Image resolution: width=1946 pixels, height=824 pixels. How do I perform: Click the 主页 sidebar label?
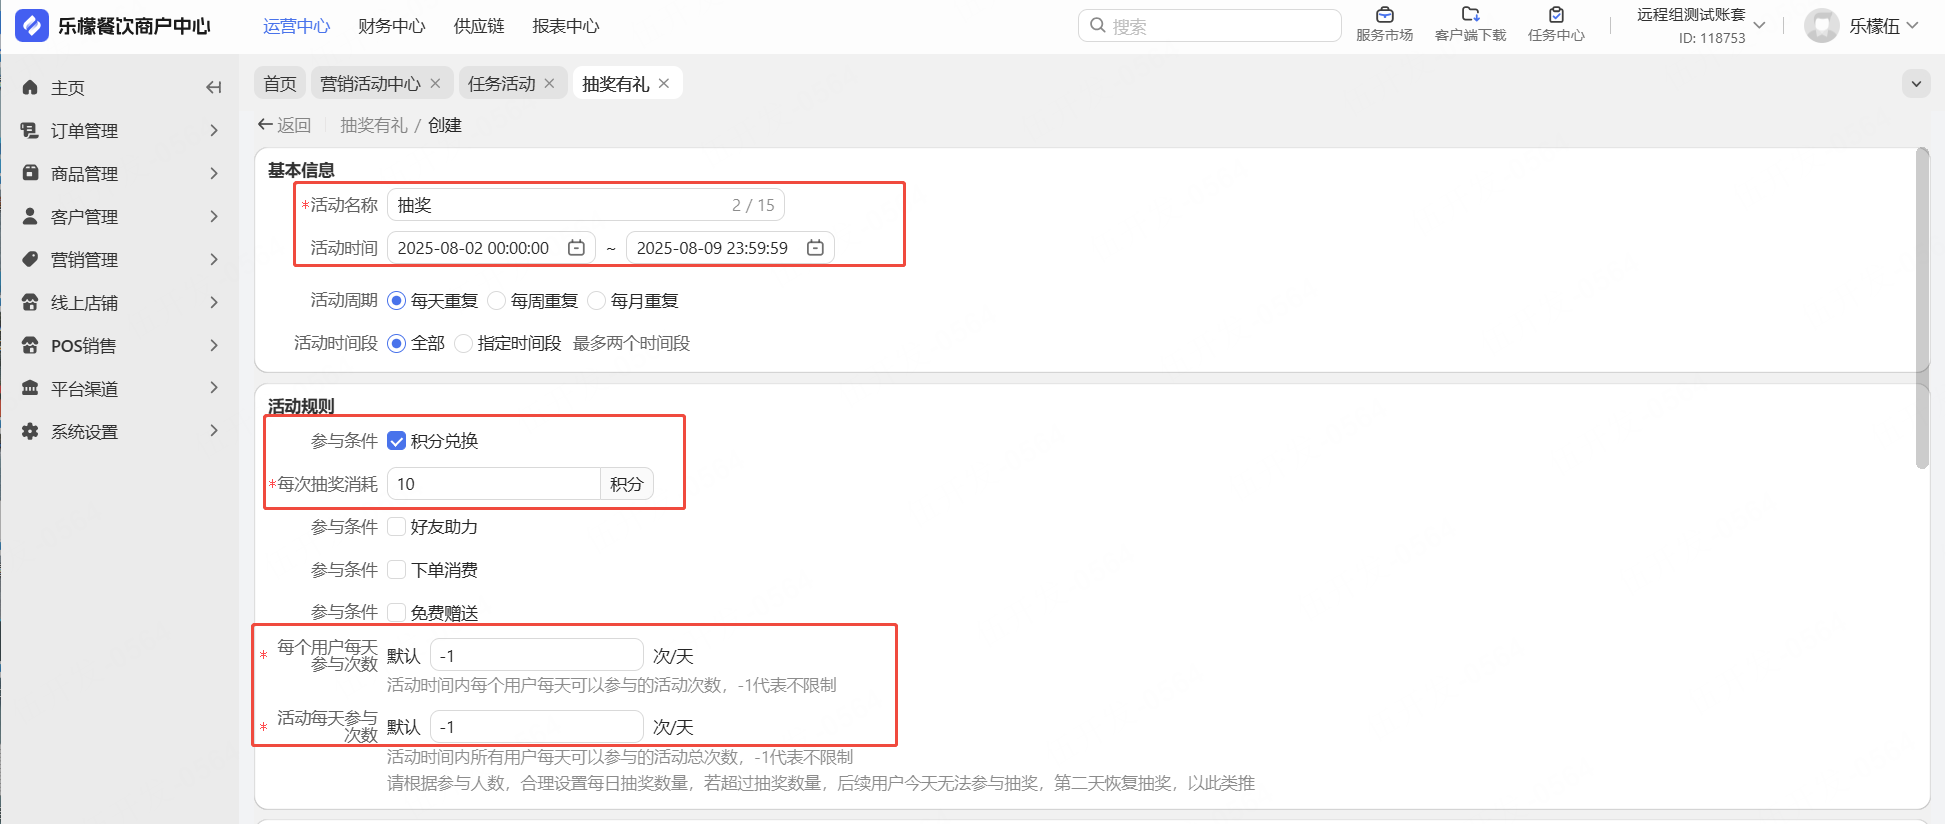point(68,88)
